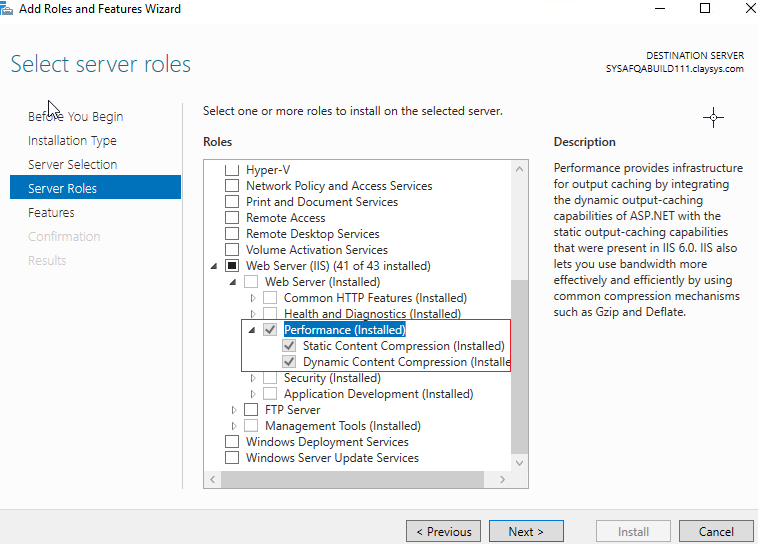
Task: Select Performance (Installed) tree row
Action: [345, 330]
